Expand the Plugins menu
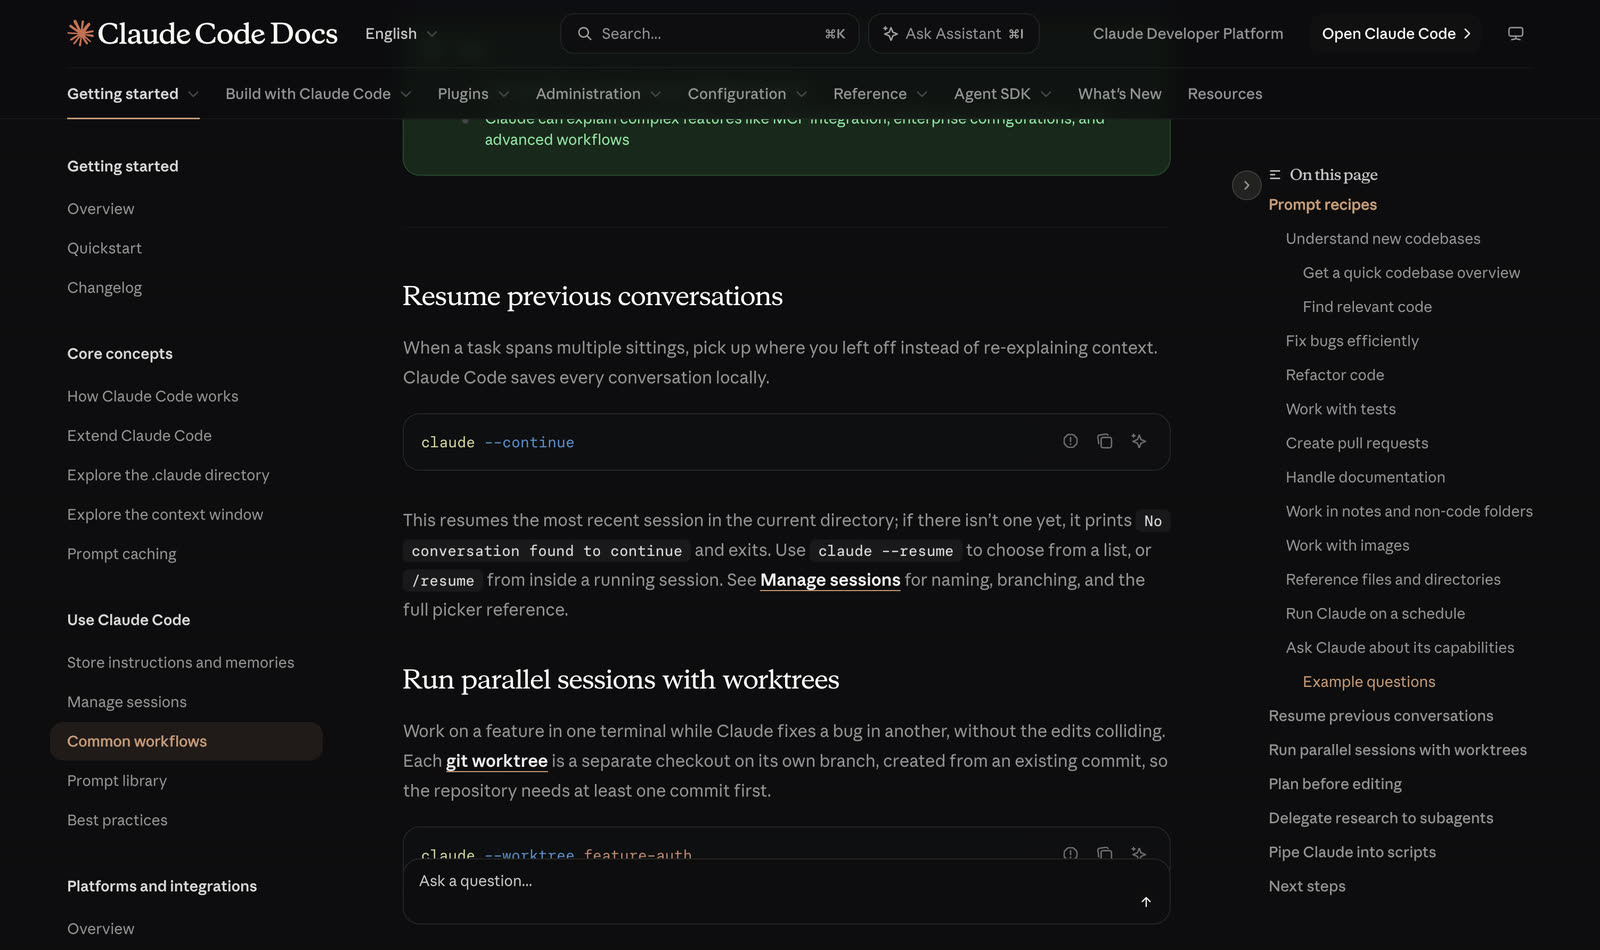The width and height of the screenshot is (1600, 950). [473, 94]
